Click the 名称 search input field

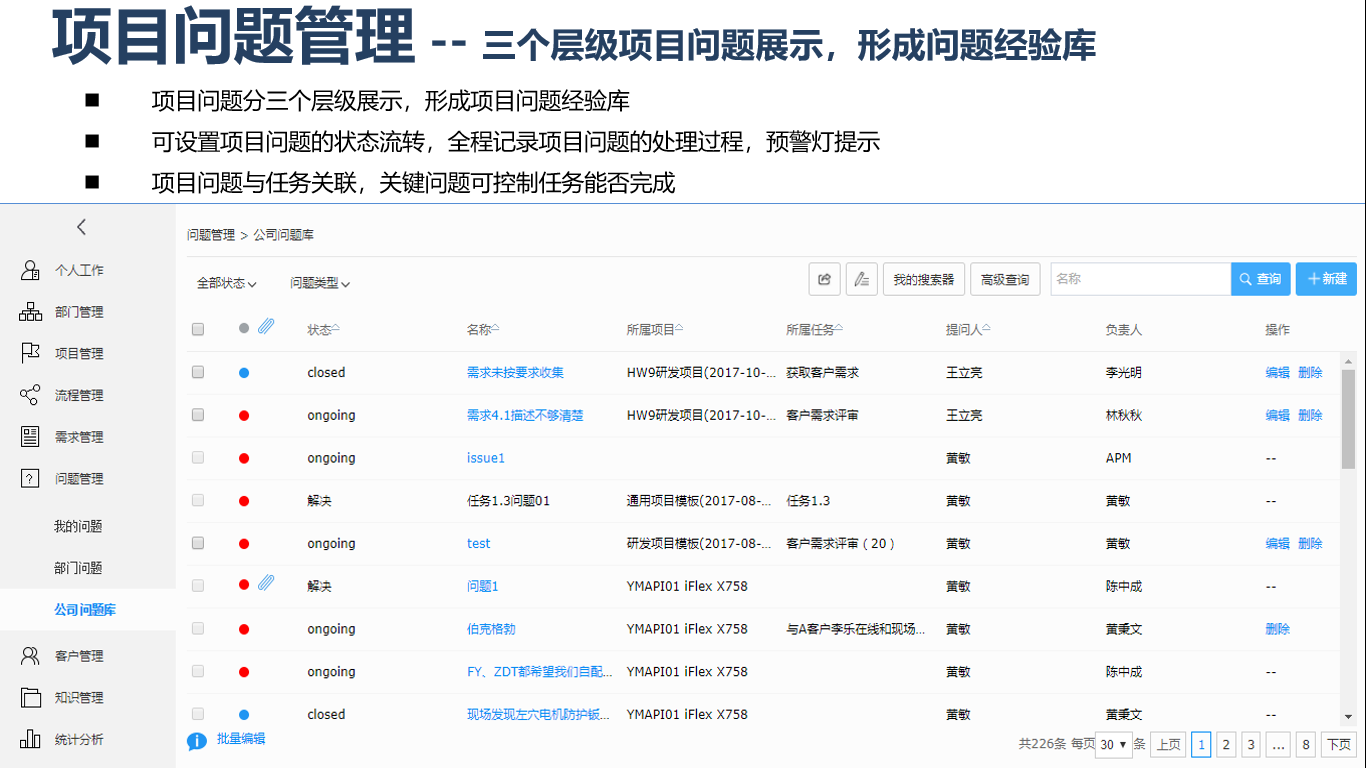[x=1139, y=279]
